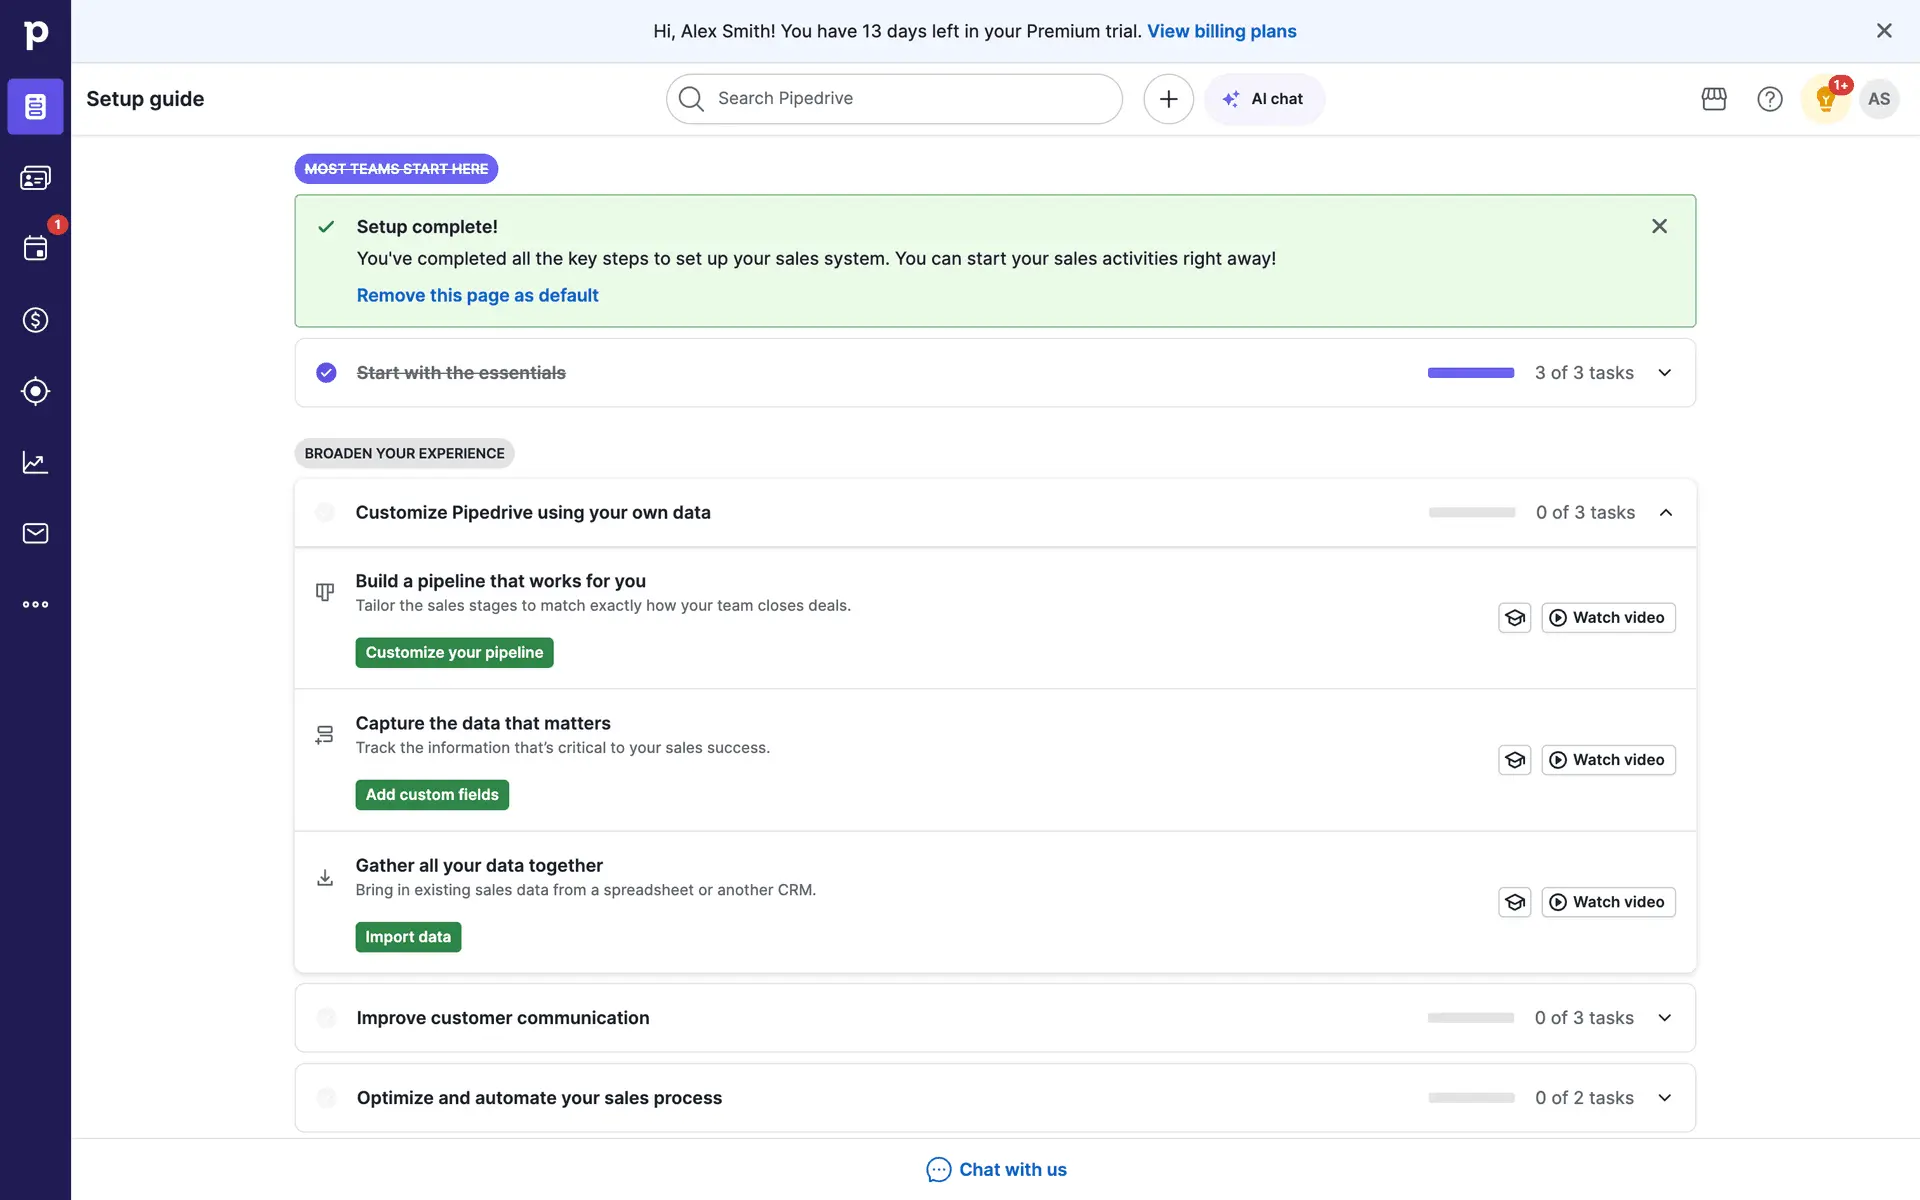
Task: Open Insights chart icon in sidebar
Action: [35, 462]
